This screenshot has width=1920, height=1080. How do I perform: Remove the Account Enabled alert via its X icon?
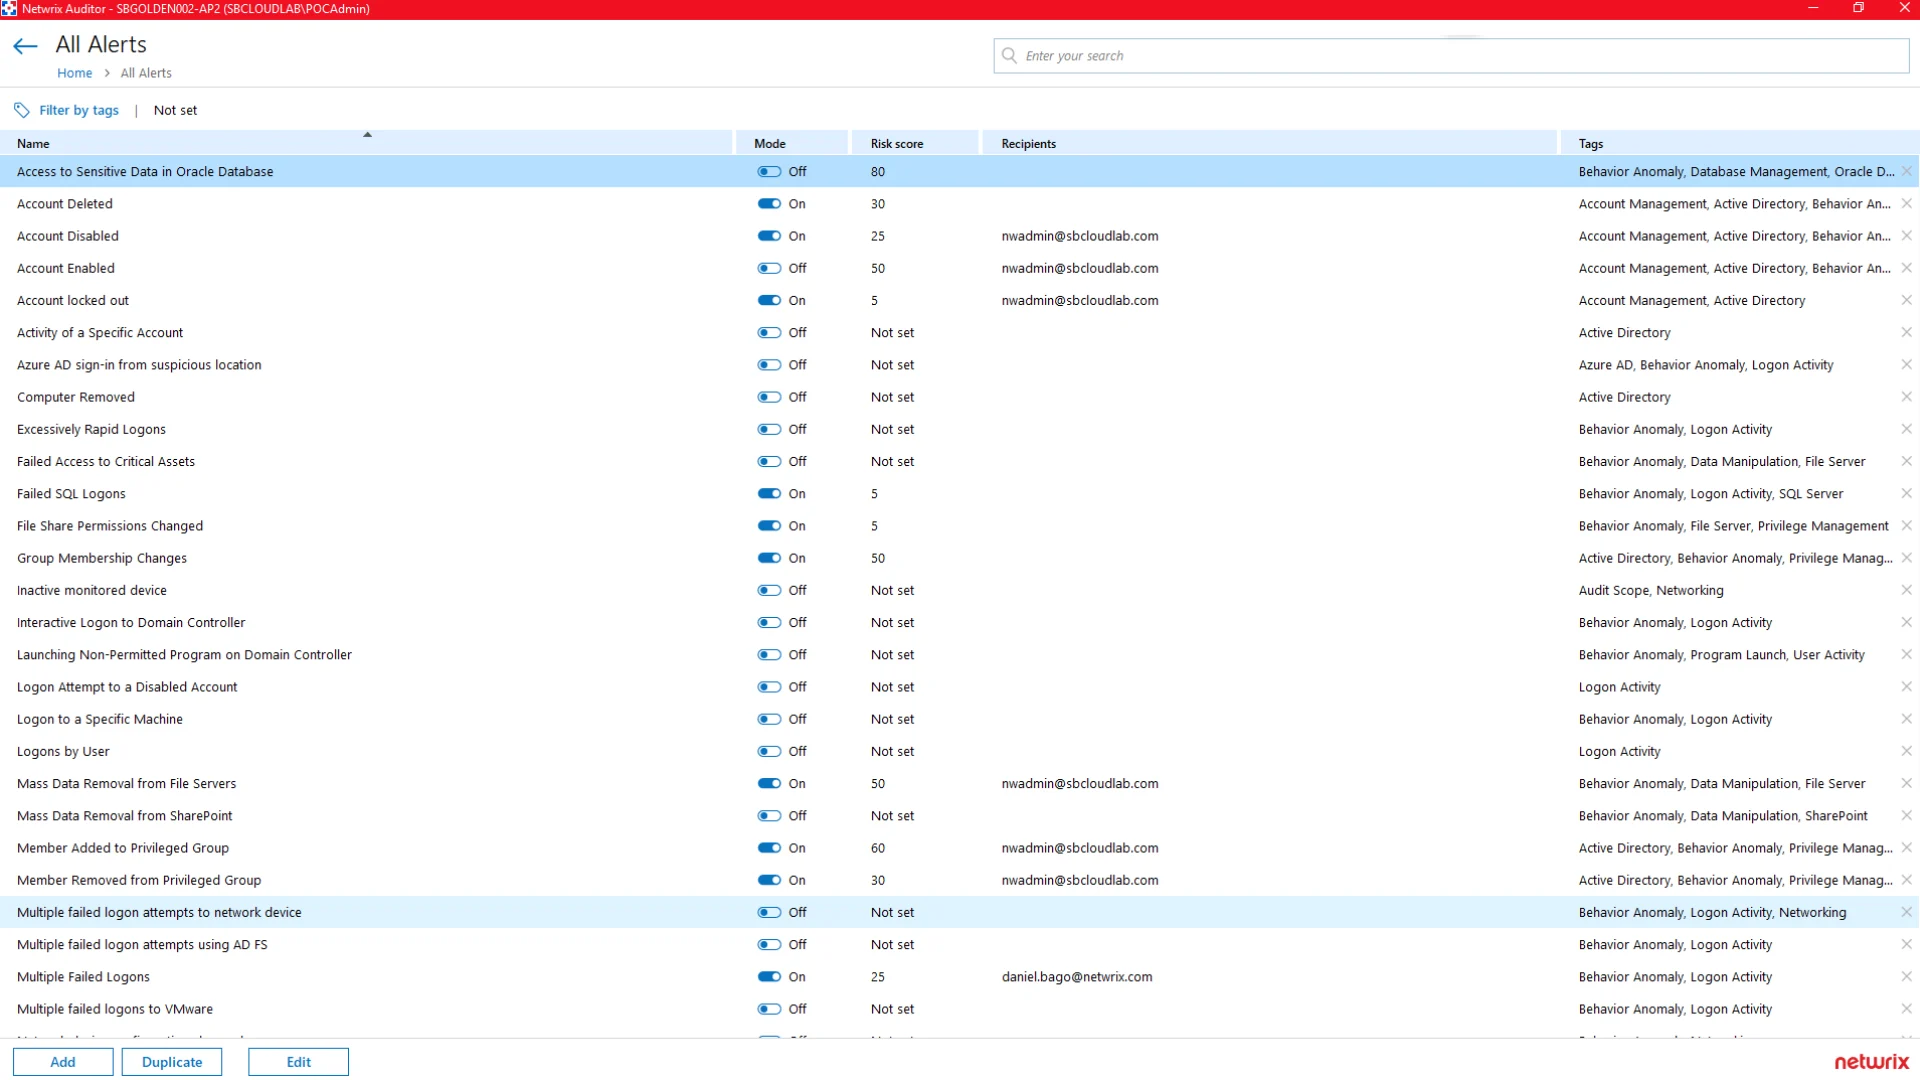[x=1906, y=268]
